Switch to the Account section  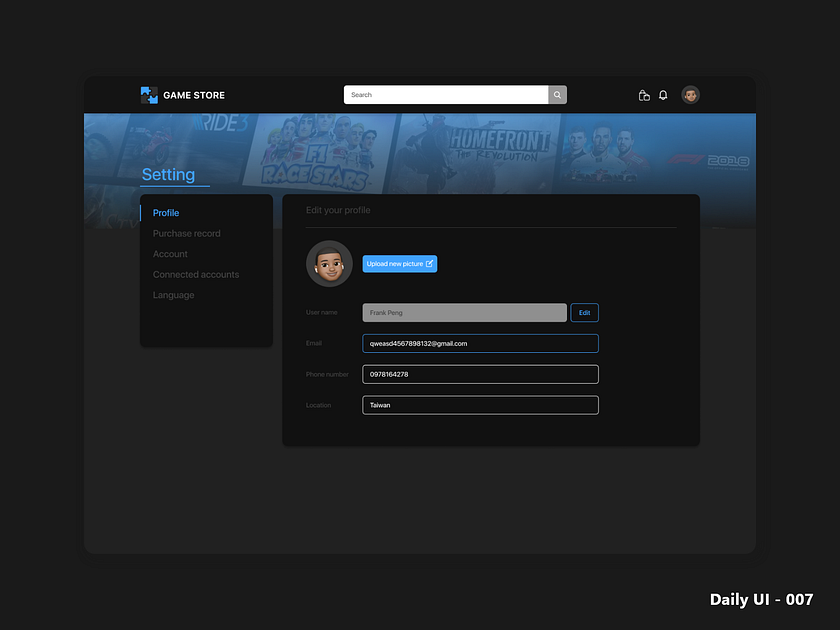[170, 254]
